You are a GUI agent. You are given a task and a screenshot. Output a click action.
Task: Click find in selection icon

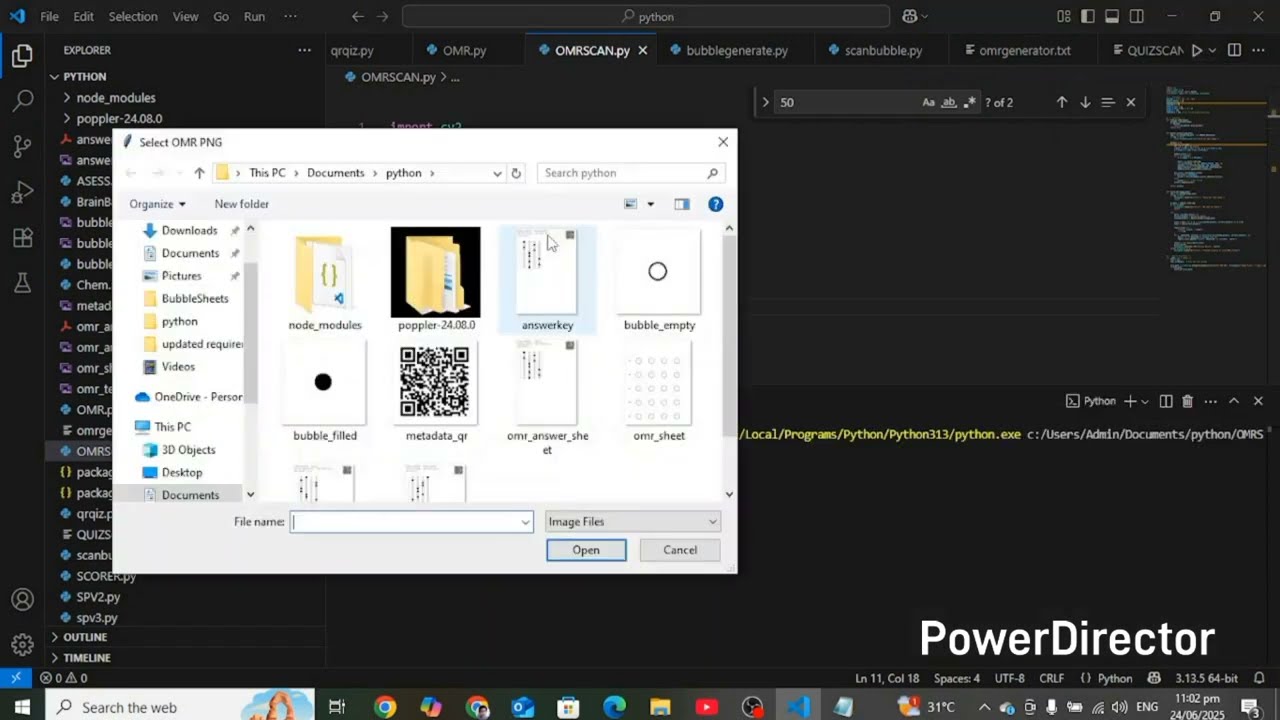[x=1108, y=102]
